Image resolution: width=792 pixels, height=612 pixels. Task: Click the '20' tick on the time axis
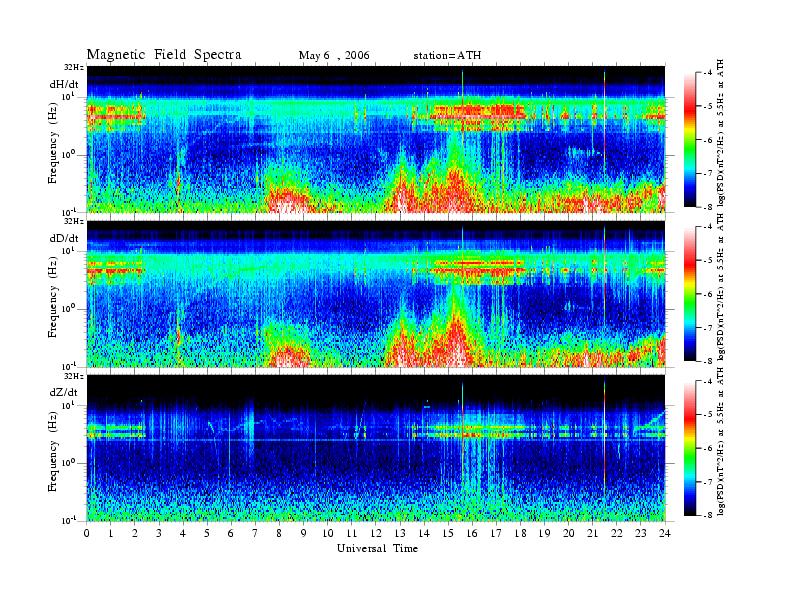(x=569, y=533)
